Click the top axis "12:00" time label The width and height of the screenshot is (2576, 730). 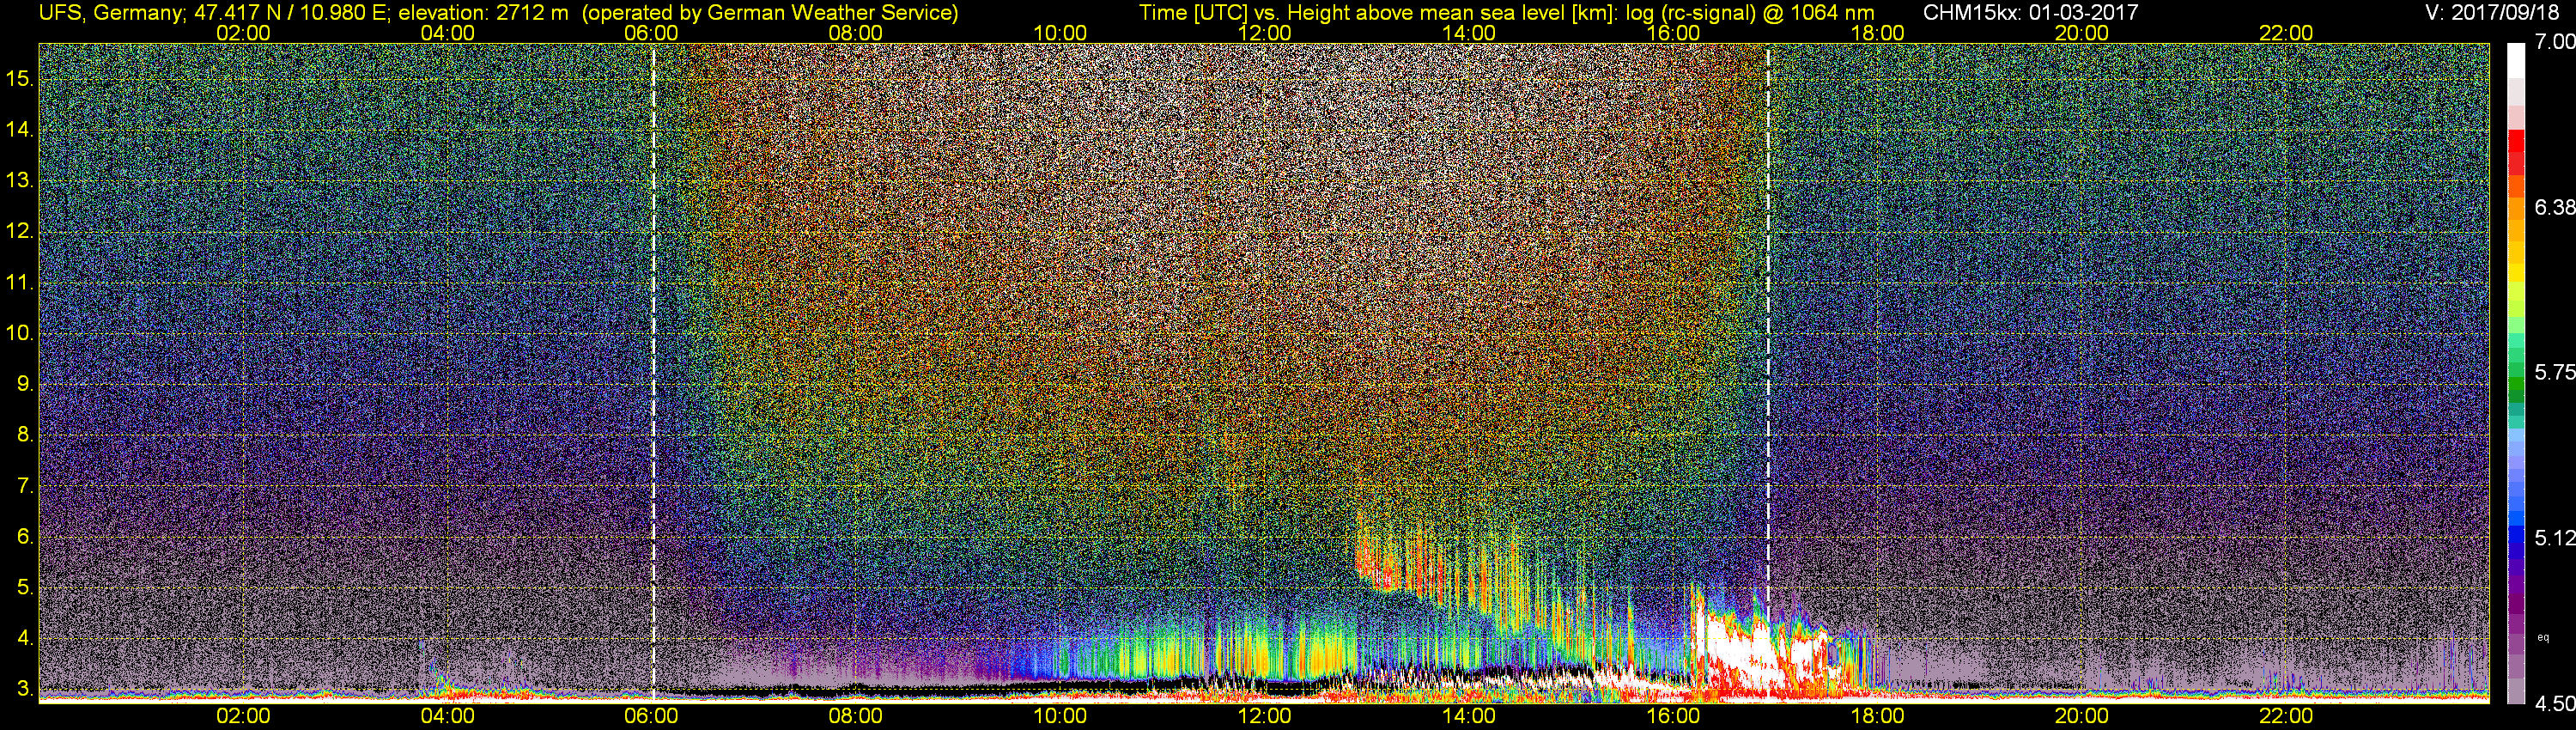pos(1264,33)
